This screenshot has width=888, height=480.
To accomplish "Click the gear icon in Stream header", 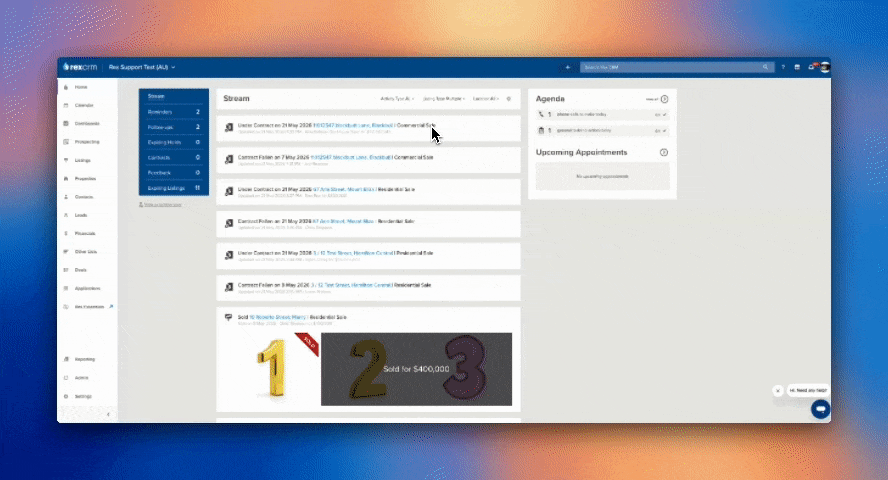I will (509, 98).
